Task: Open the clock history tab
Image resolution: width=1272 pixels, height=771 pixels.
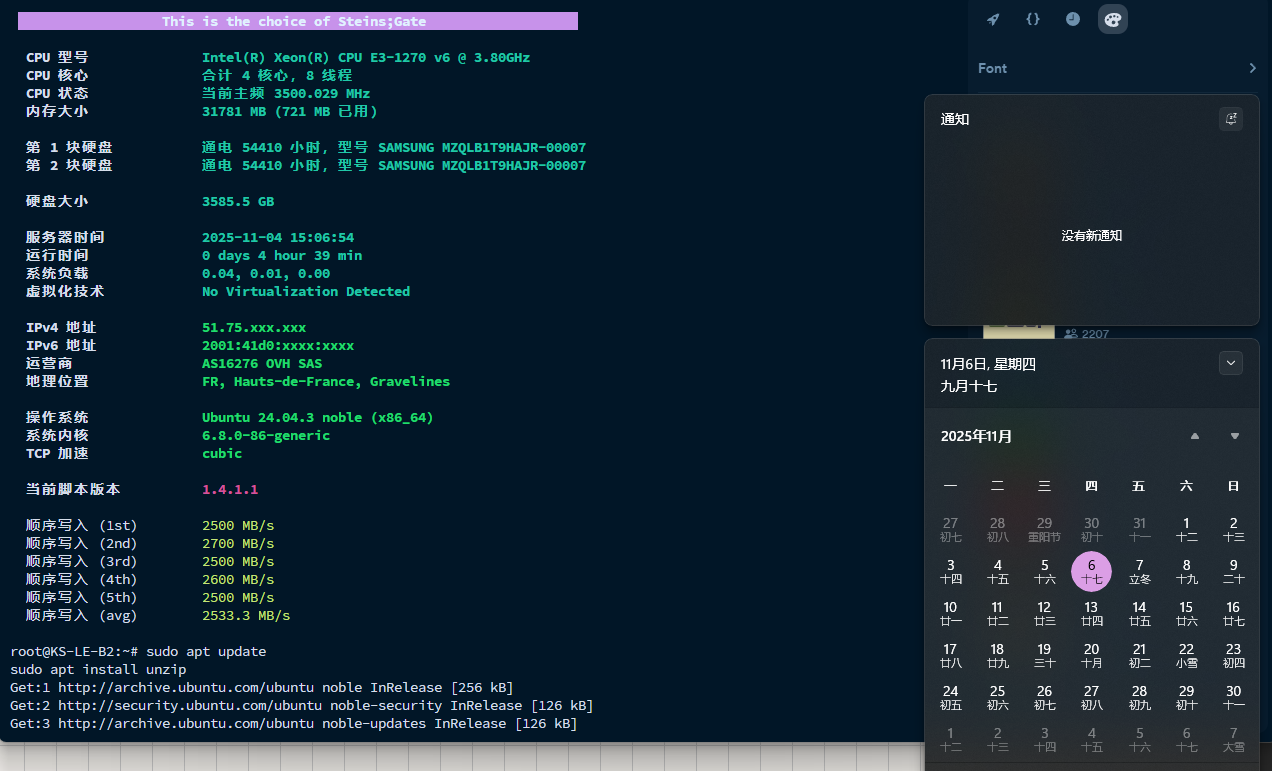Action: 1073,19
